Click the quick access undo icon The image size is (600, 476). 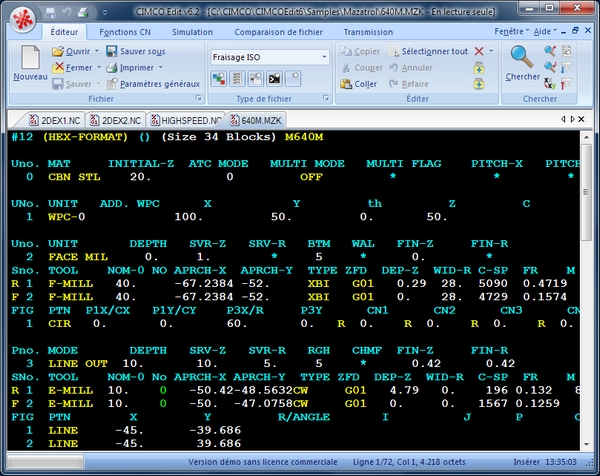click(x=67, y=13)
